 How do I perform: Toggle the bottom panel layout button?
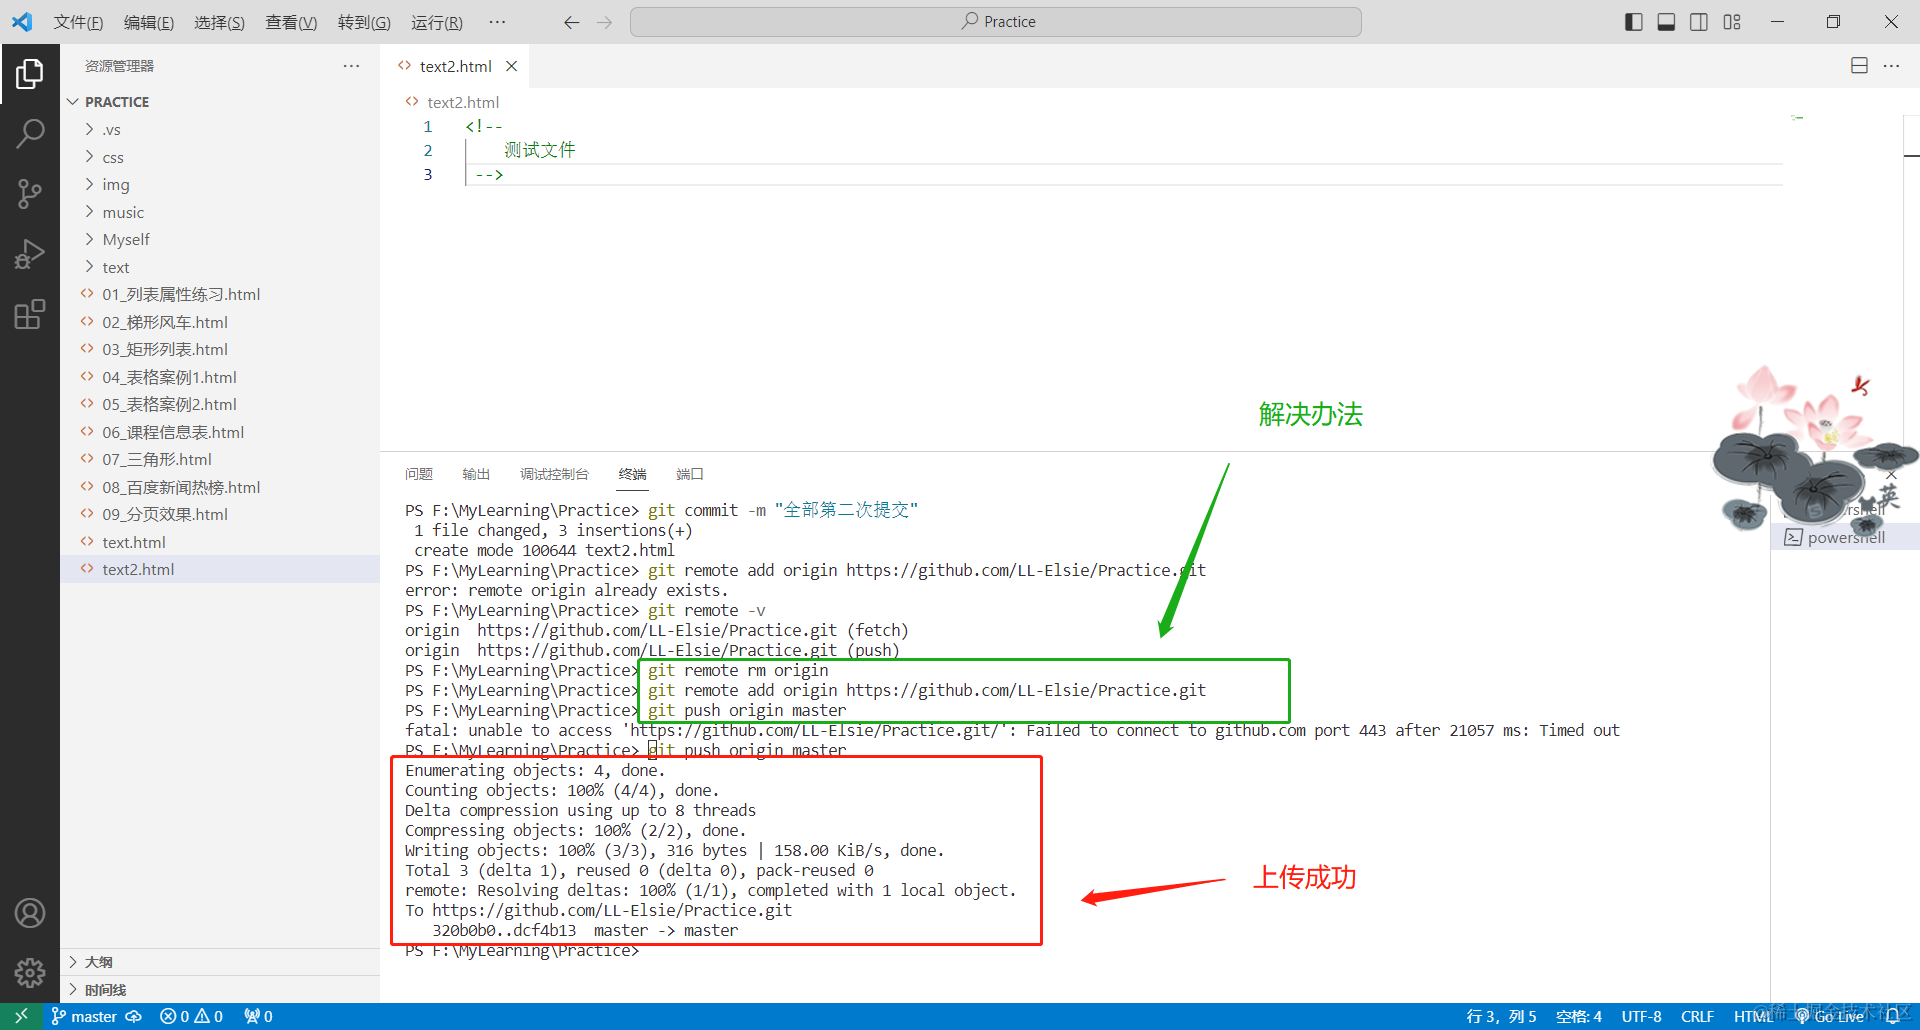pyautogui.click(x=1666, y=22)
